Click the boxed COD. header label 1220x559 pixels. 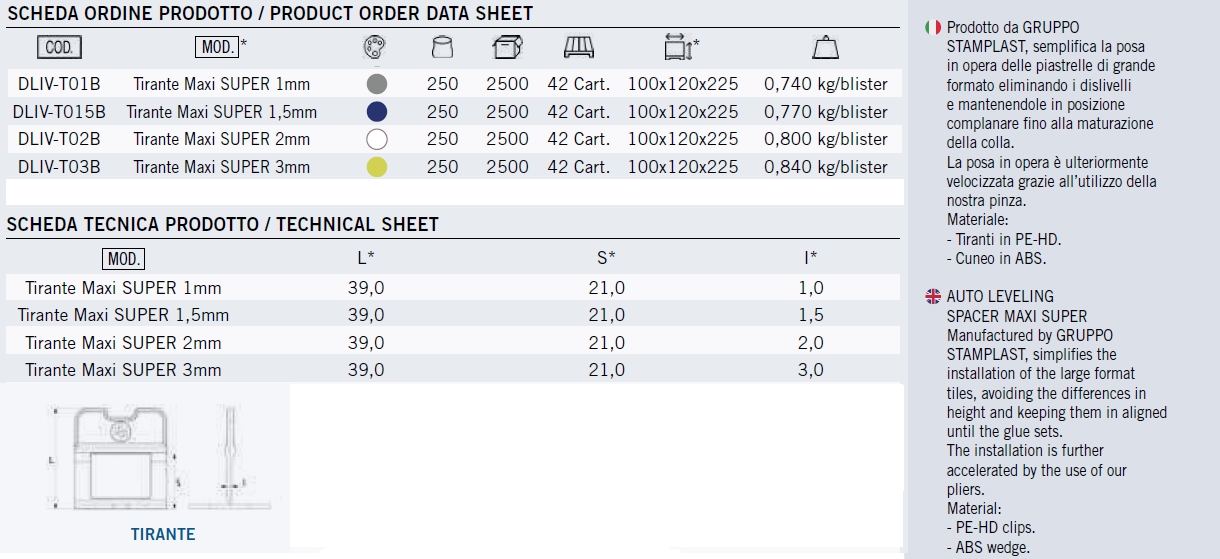click(59, 47)
